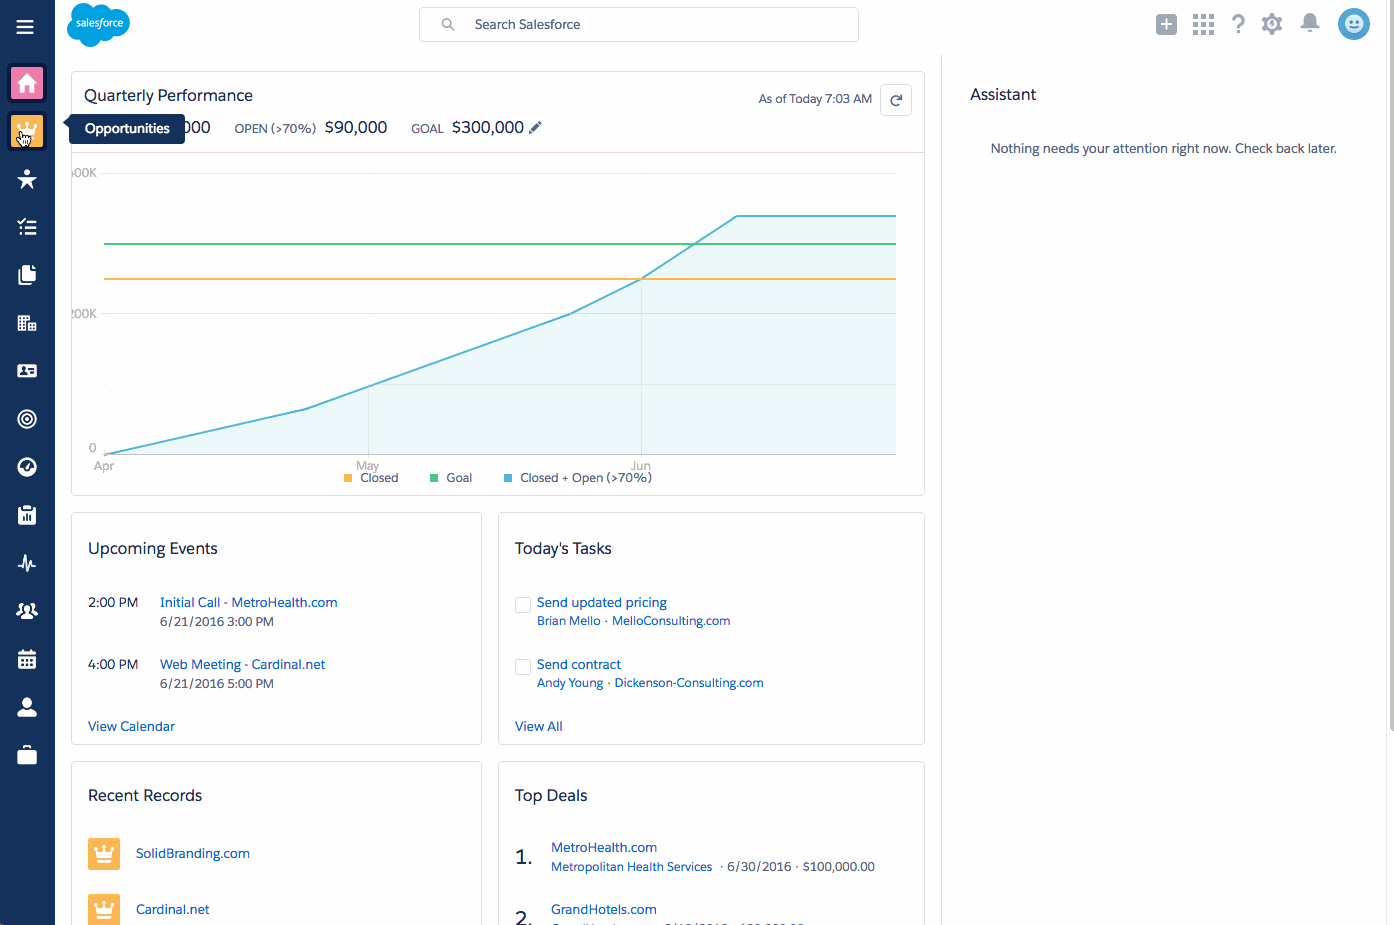Go to Home in the sidebar

pyautogui.click(x=27, y=83)
